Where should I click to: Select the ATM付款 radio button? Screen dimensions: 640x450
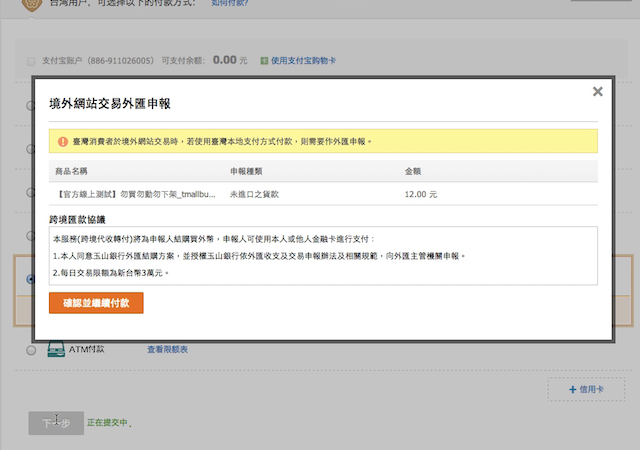click(31, 350)
